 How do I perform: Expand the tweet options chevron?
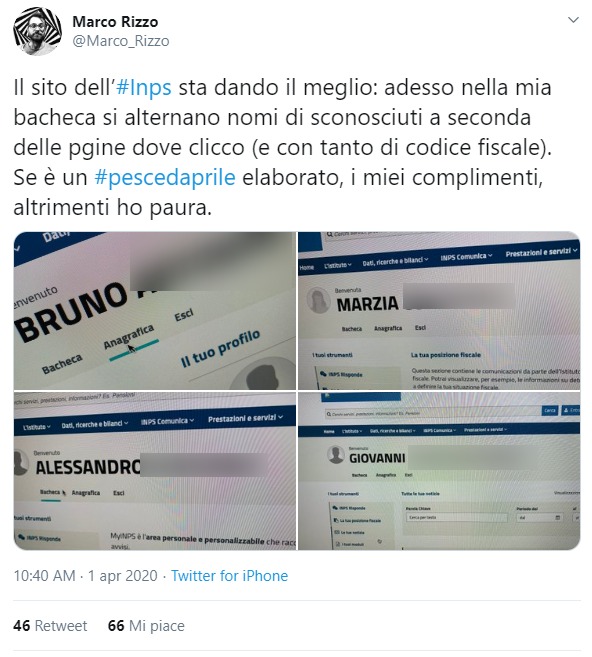pos(573,20)
